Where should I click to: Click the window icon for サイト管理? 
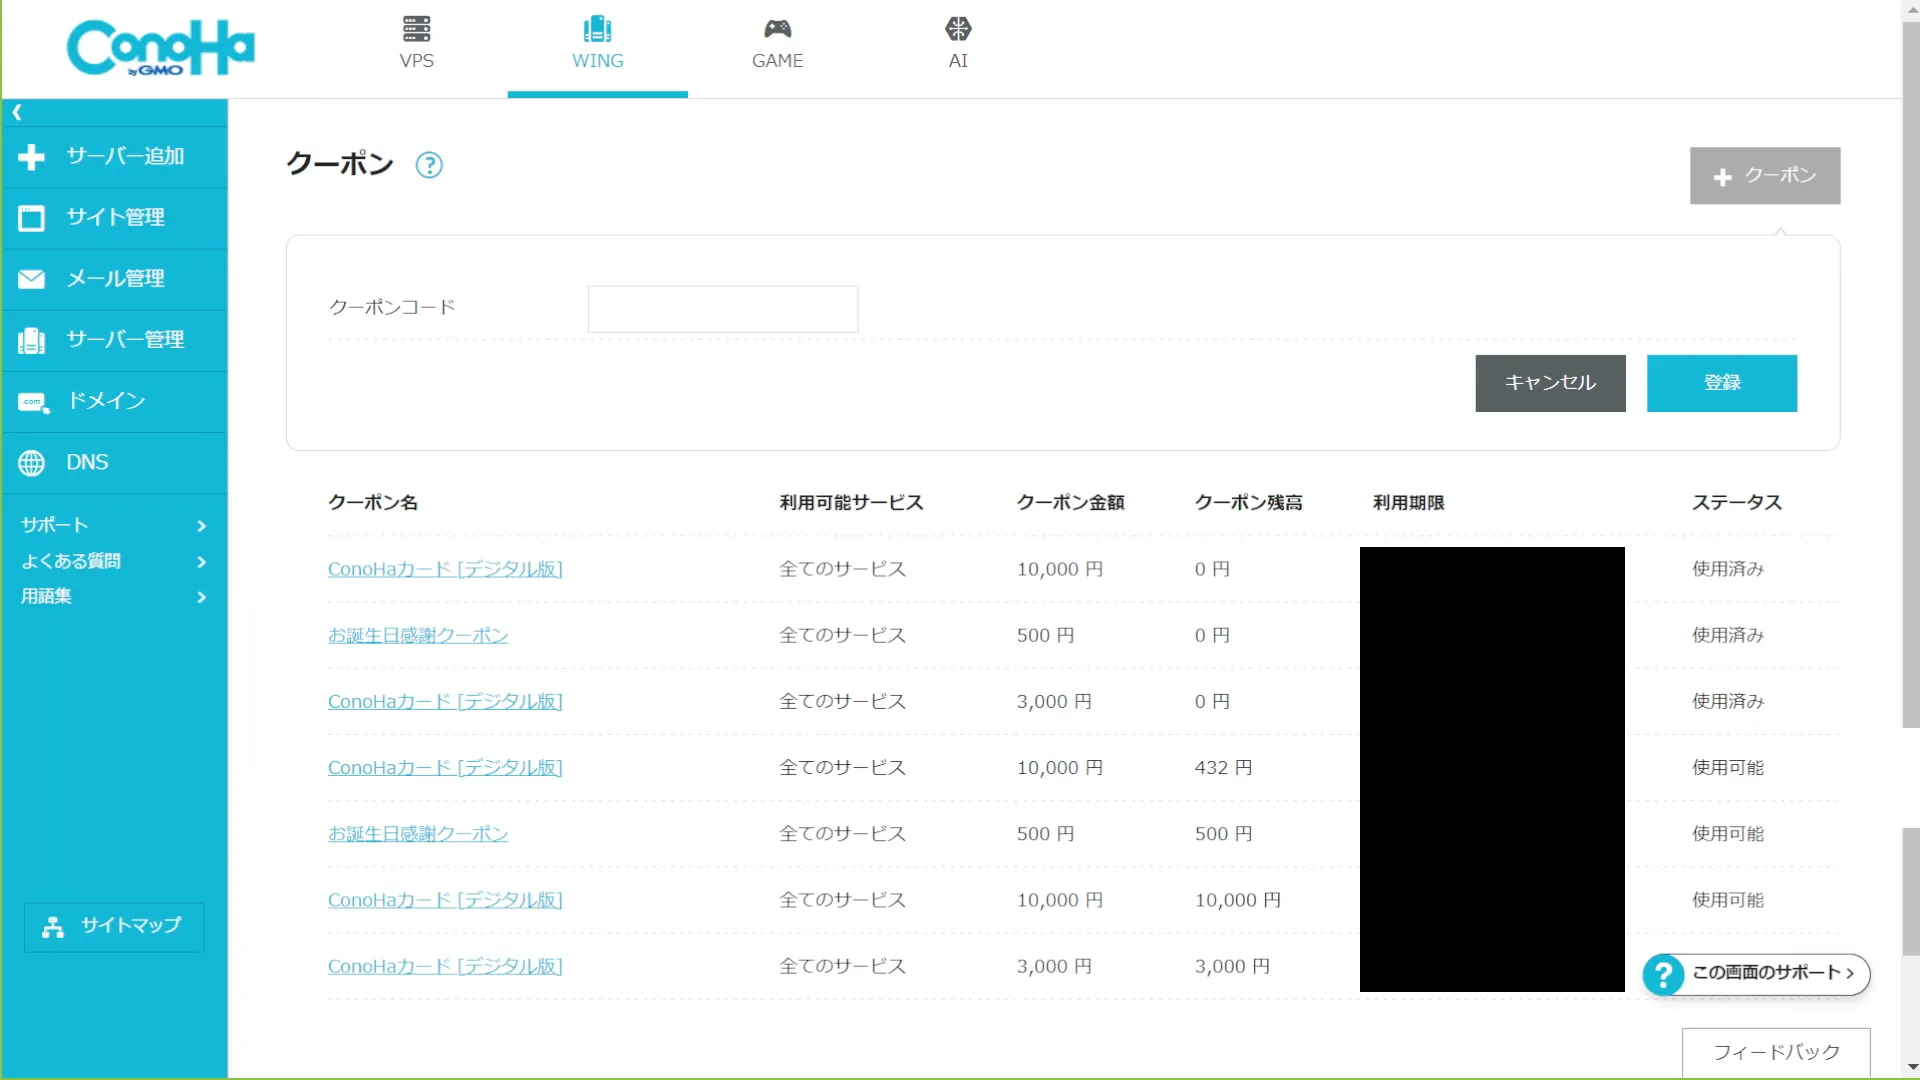pyautogui.click(x=32, y=218)
